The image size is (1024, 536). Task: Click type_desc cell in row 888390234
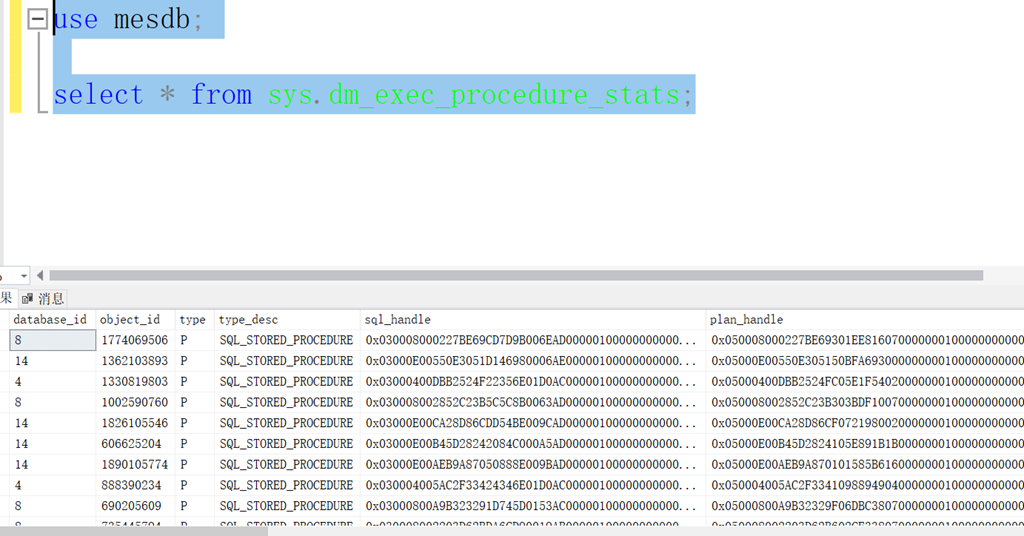coord(287,486)
